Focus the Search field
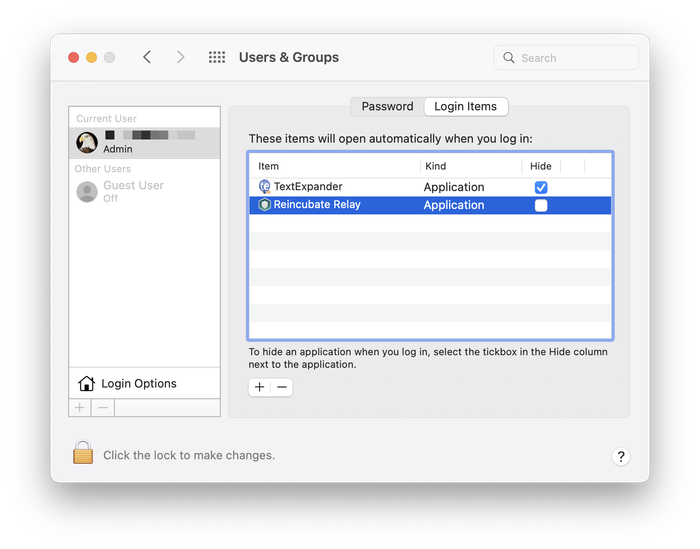 pos(566,58)
